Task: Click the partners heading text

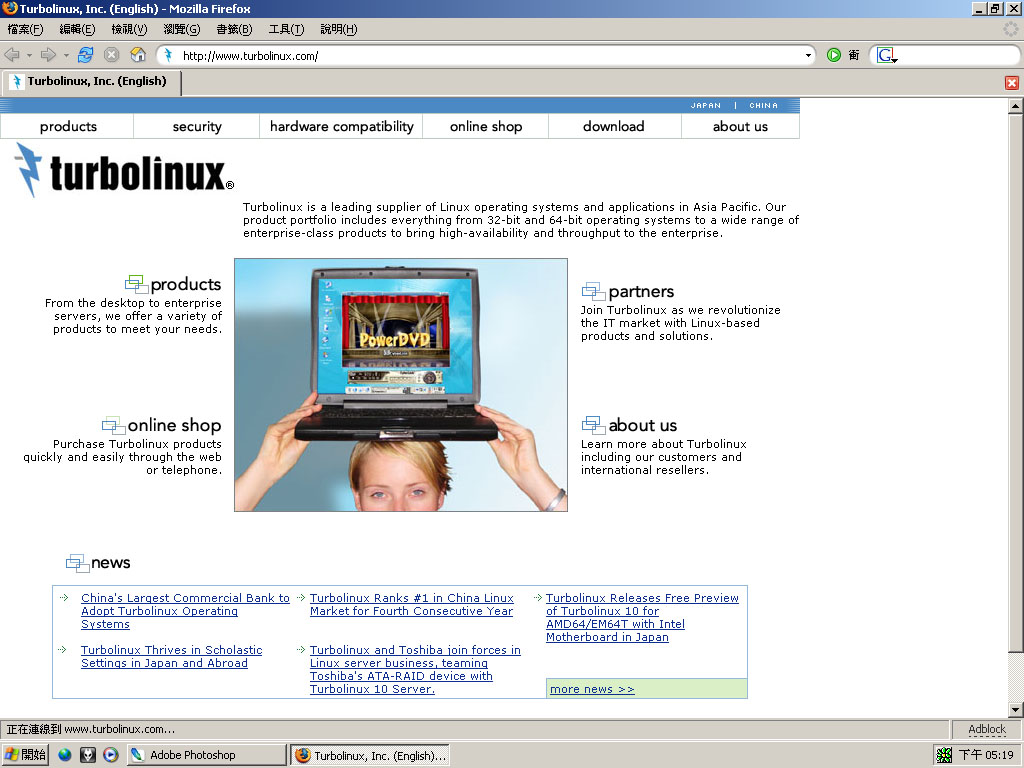Action: pos(641,292)
